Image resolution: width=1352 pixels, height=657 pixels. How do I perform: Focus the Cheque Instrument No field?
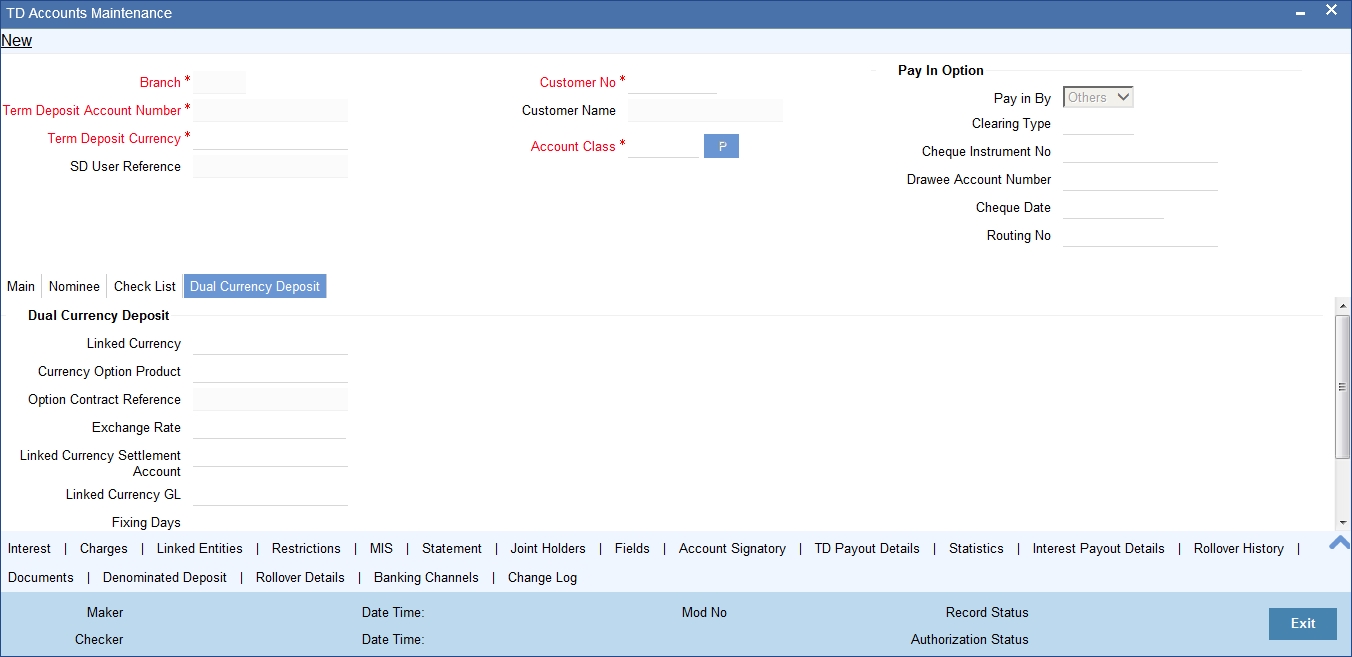tap(1140, 152)
